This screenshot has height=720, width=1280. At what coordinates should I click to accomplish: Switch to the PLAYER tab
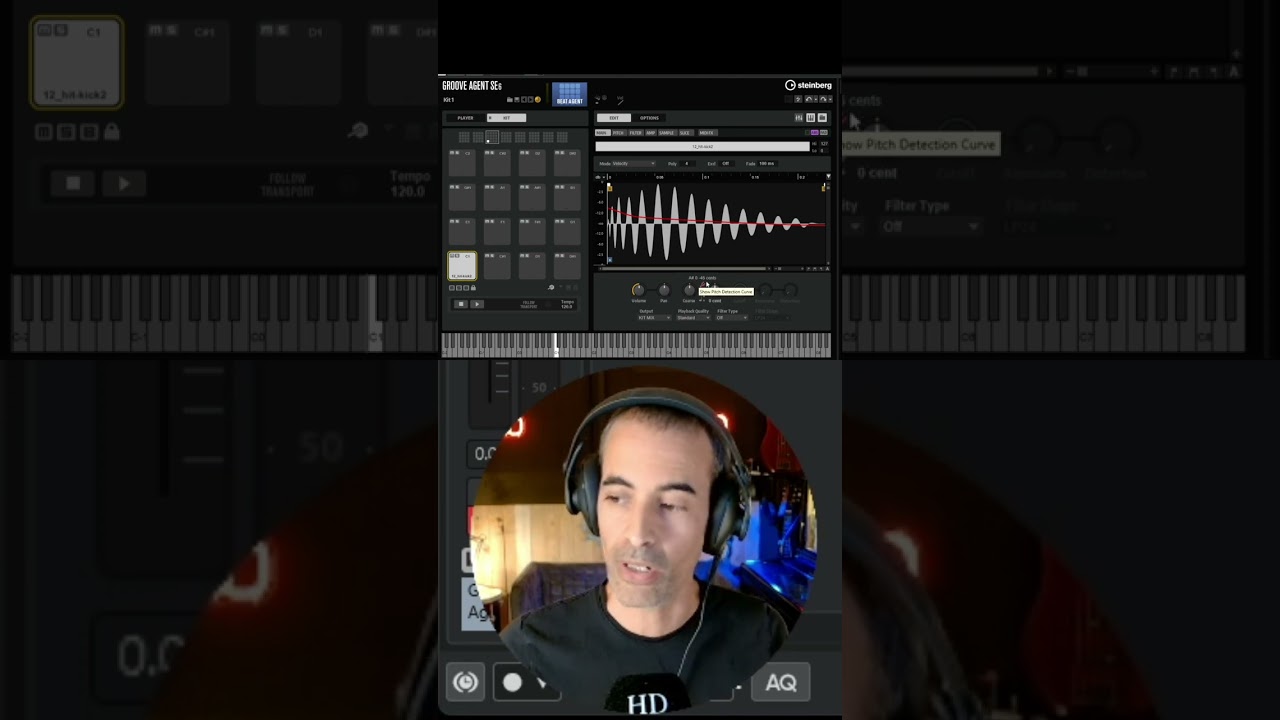465,118
